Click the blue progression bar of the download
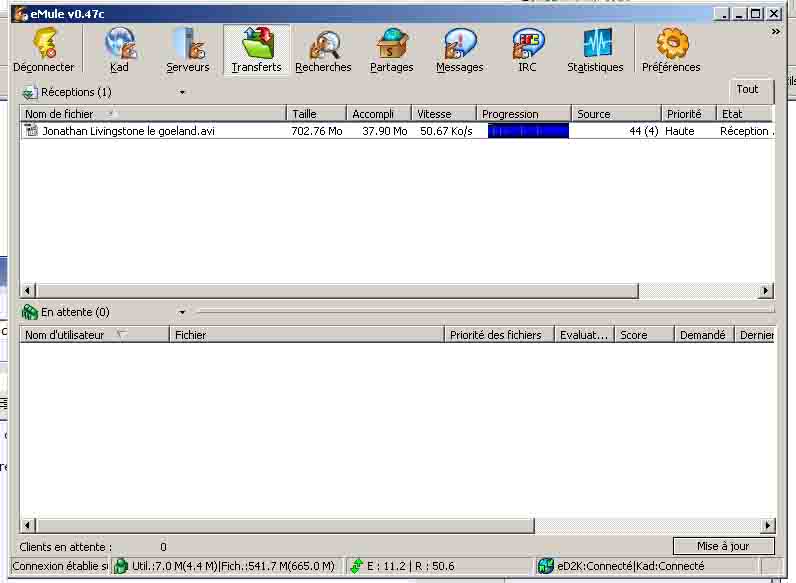Screen dimensions: 796x583 [x=528, y=131]
